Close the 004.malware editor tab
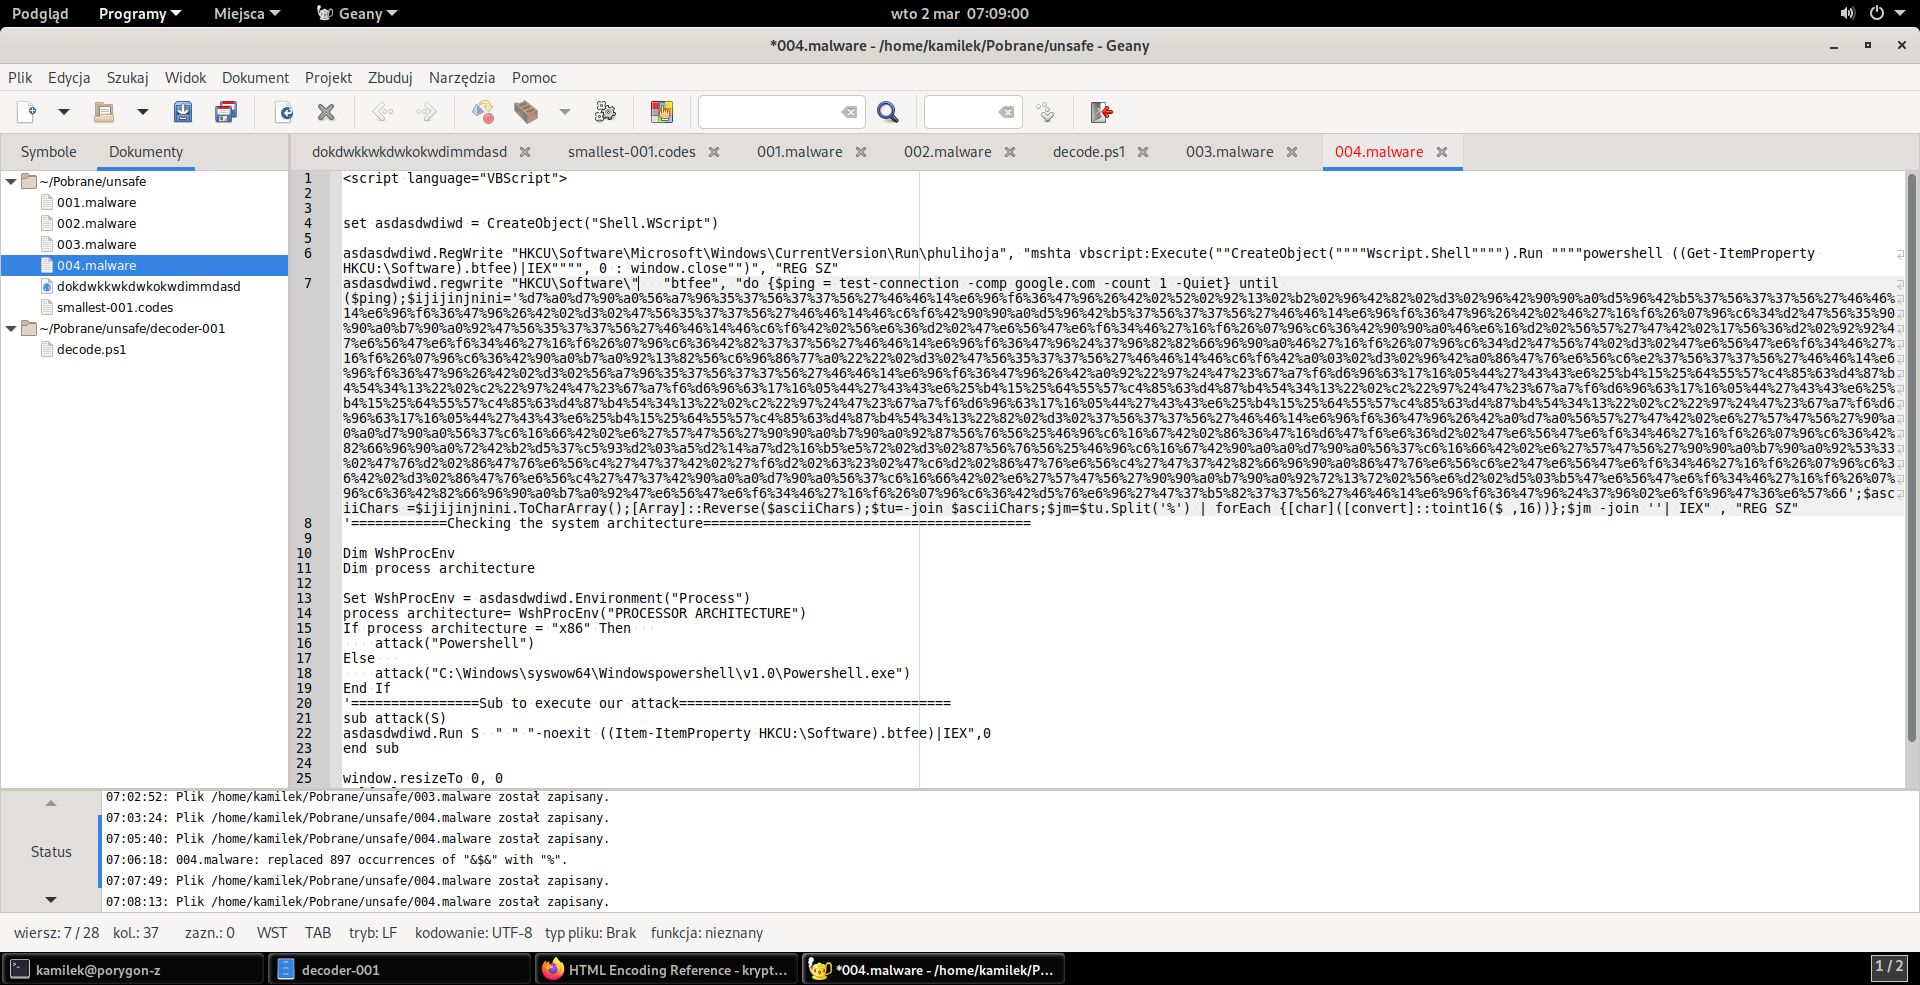 [x=1442, y=152]
